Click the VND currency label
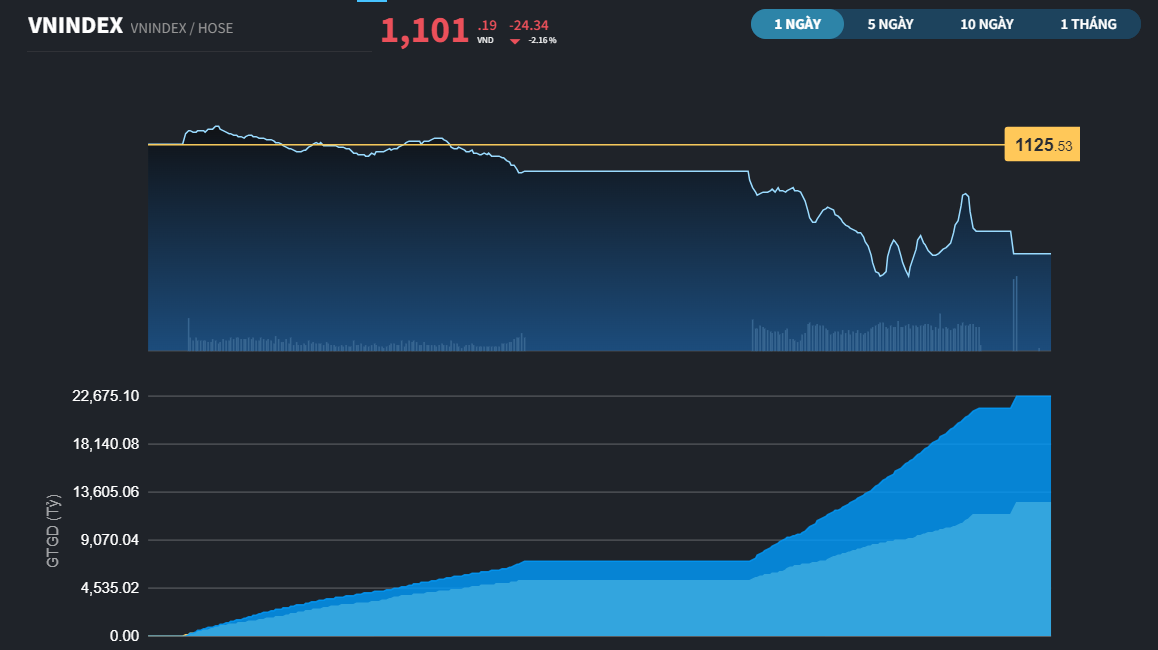The height and width of the screenshot is (650, 1158). tap(485, 41)
